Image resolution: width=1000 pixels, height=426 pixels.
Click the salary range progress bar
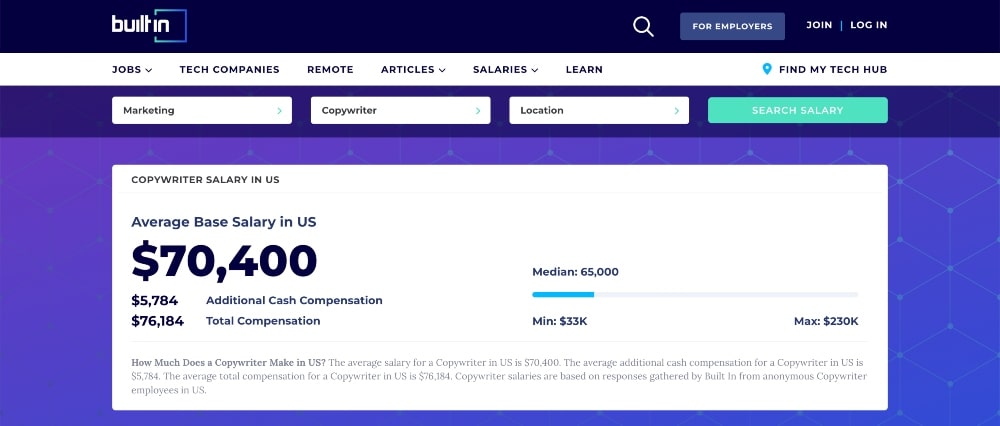[695, 294]
